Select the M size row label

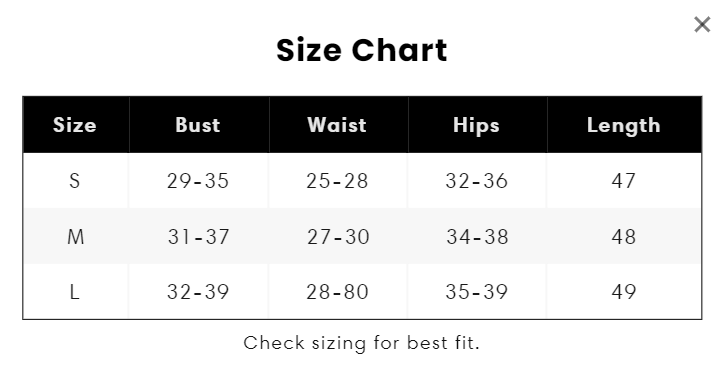click(x=75, y=237)
